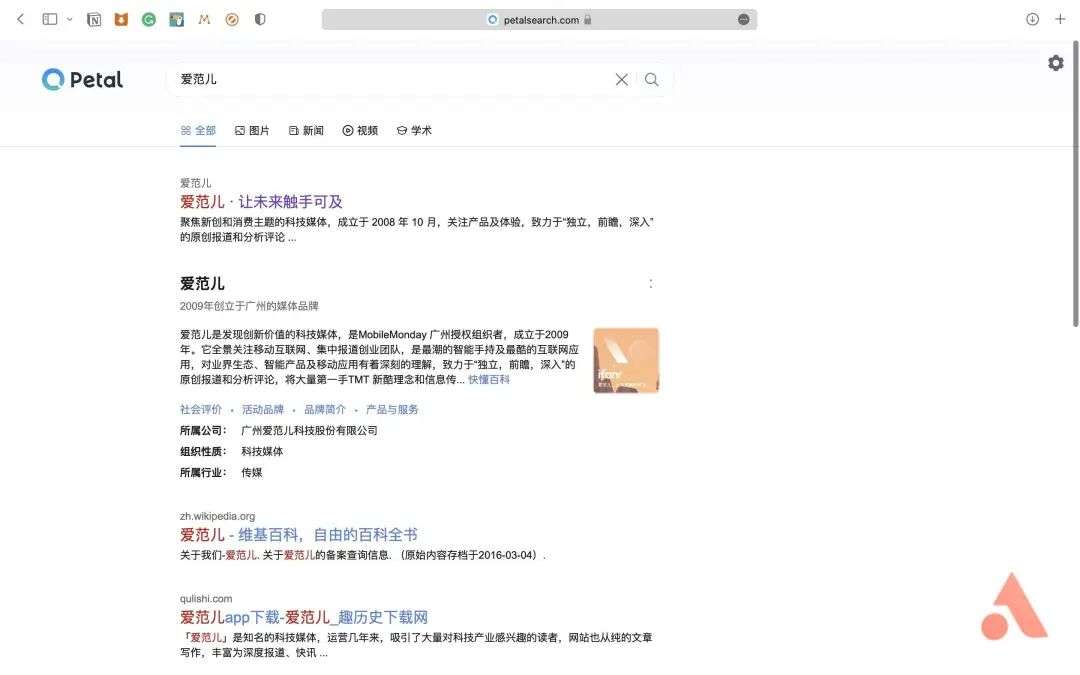1080x675 pixels.
Task: Click the 传媒 industry value
Action: point(251,472)
